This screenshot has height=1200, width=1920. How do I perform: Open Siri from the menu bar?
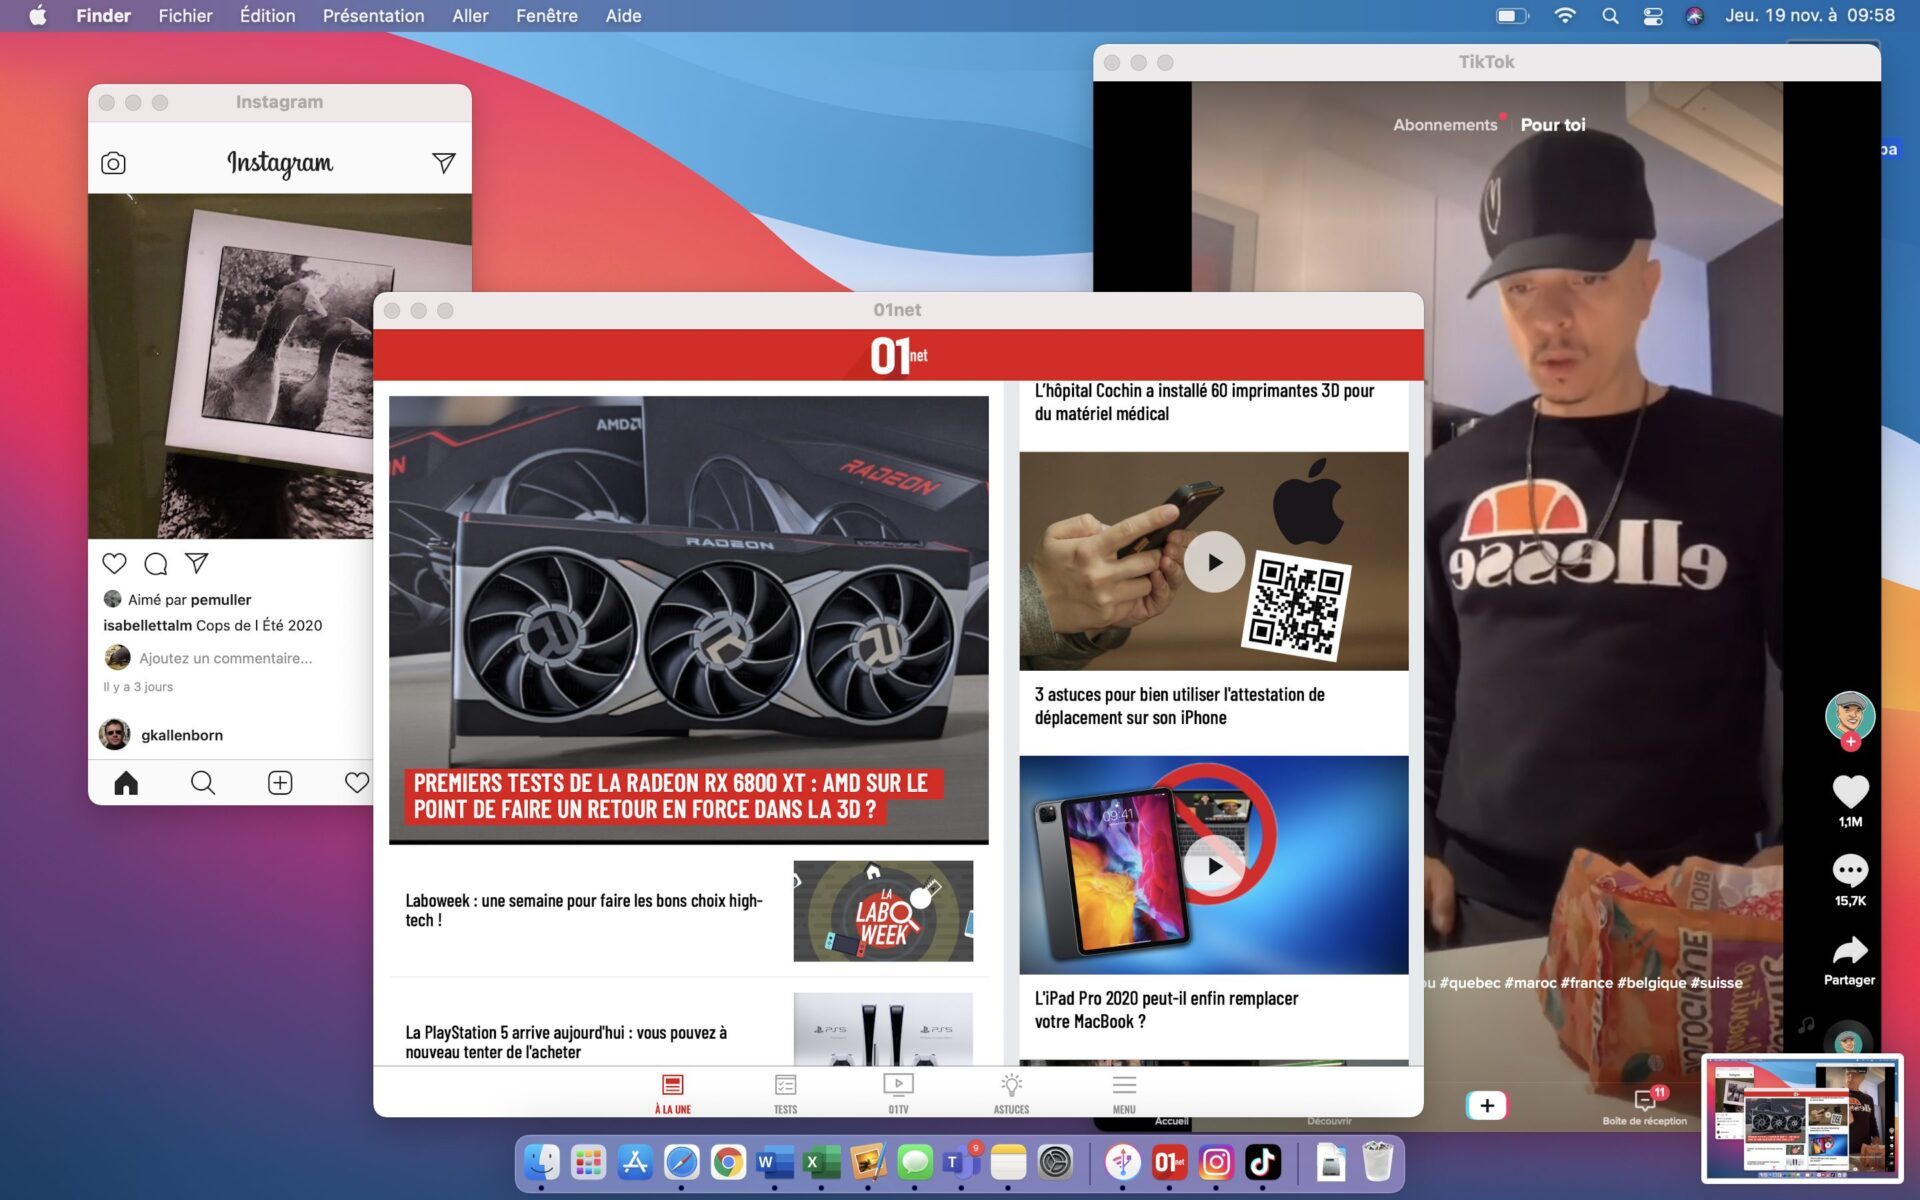pyautogui.click(x=1694, y=16)
